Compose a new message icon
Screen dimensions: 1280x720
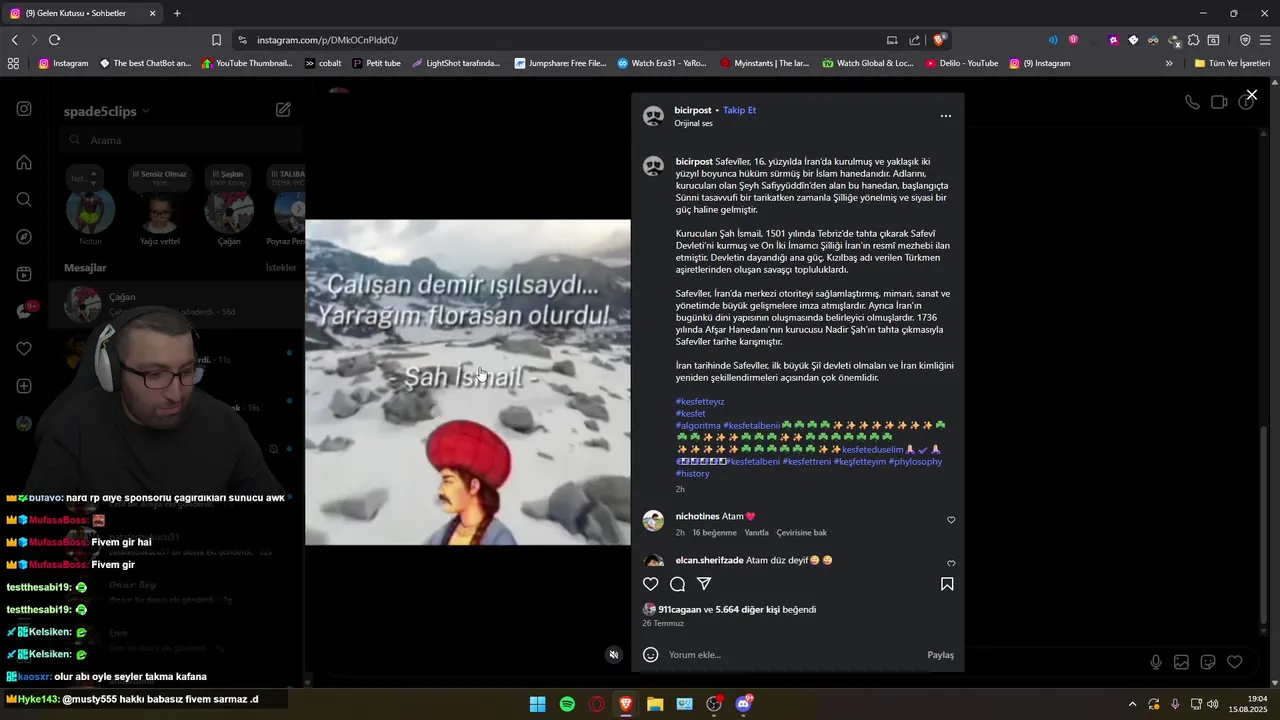click(x=284, y=109)
